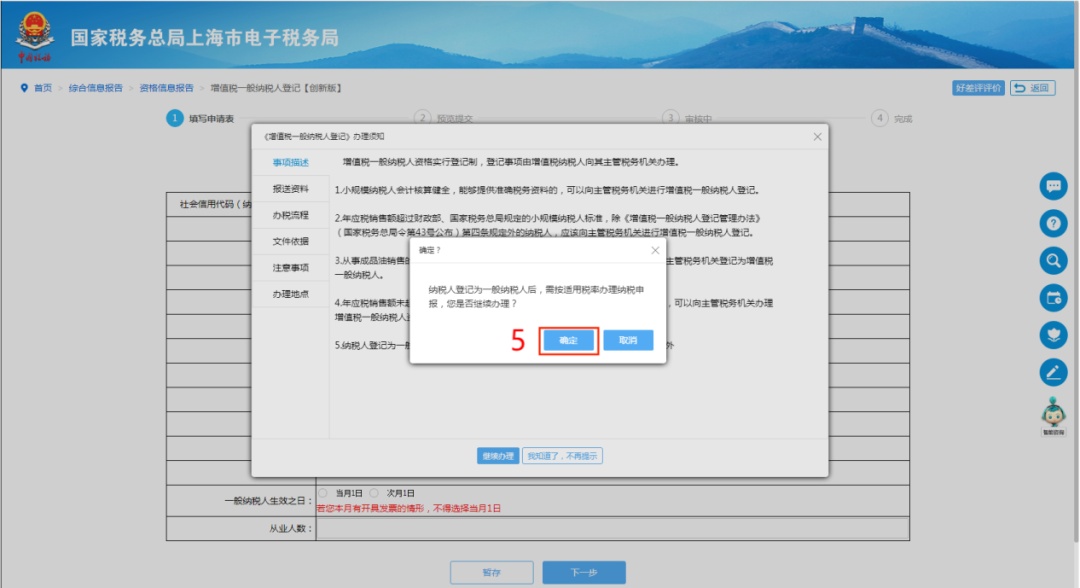The height and width of the screenshot is (588, 1080).
Task: Confirm with the 确定 button
Action: [x=568, y=340]
